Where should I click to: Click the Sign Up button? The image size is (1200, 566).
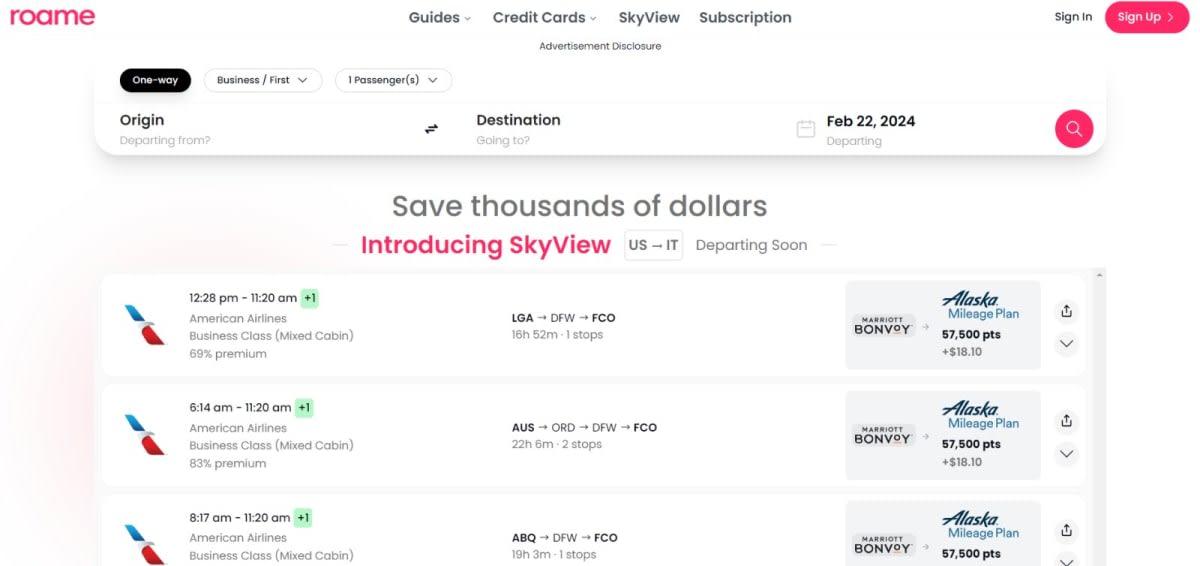1146,17
